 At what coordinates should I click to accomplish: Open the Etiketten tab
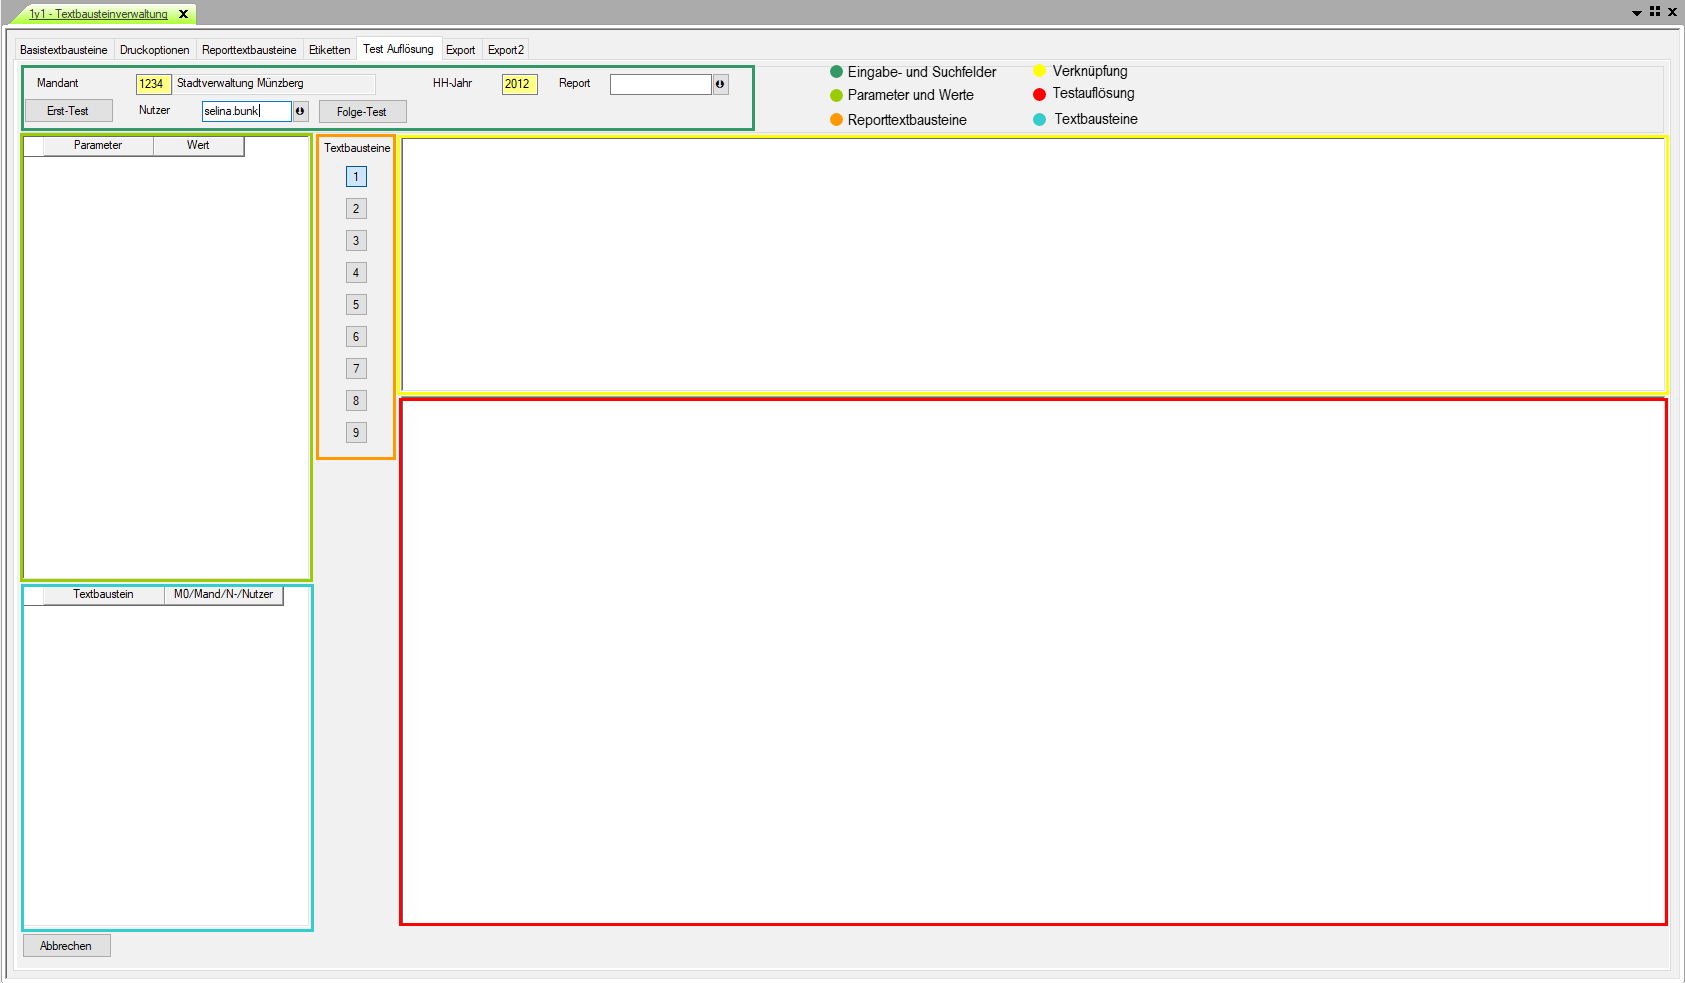point(329,50)
